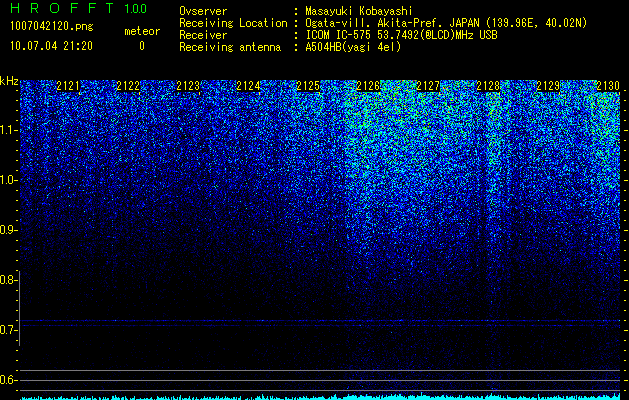Click the 1.1 kHz axis label

coord(8,130)
